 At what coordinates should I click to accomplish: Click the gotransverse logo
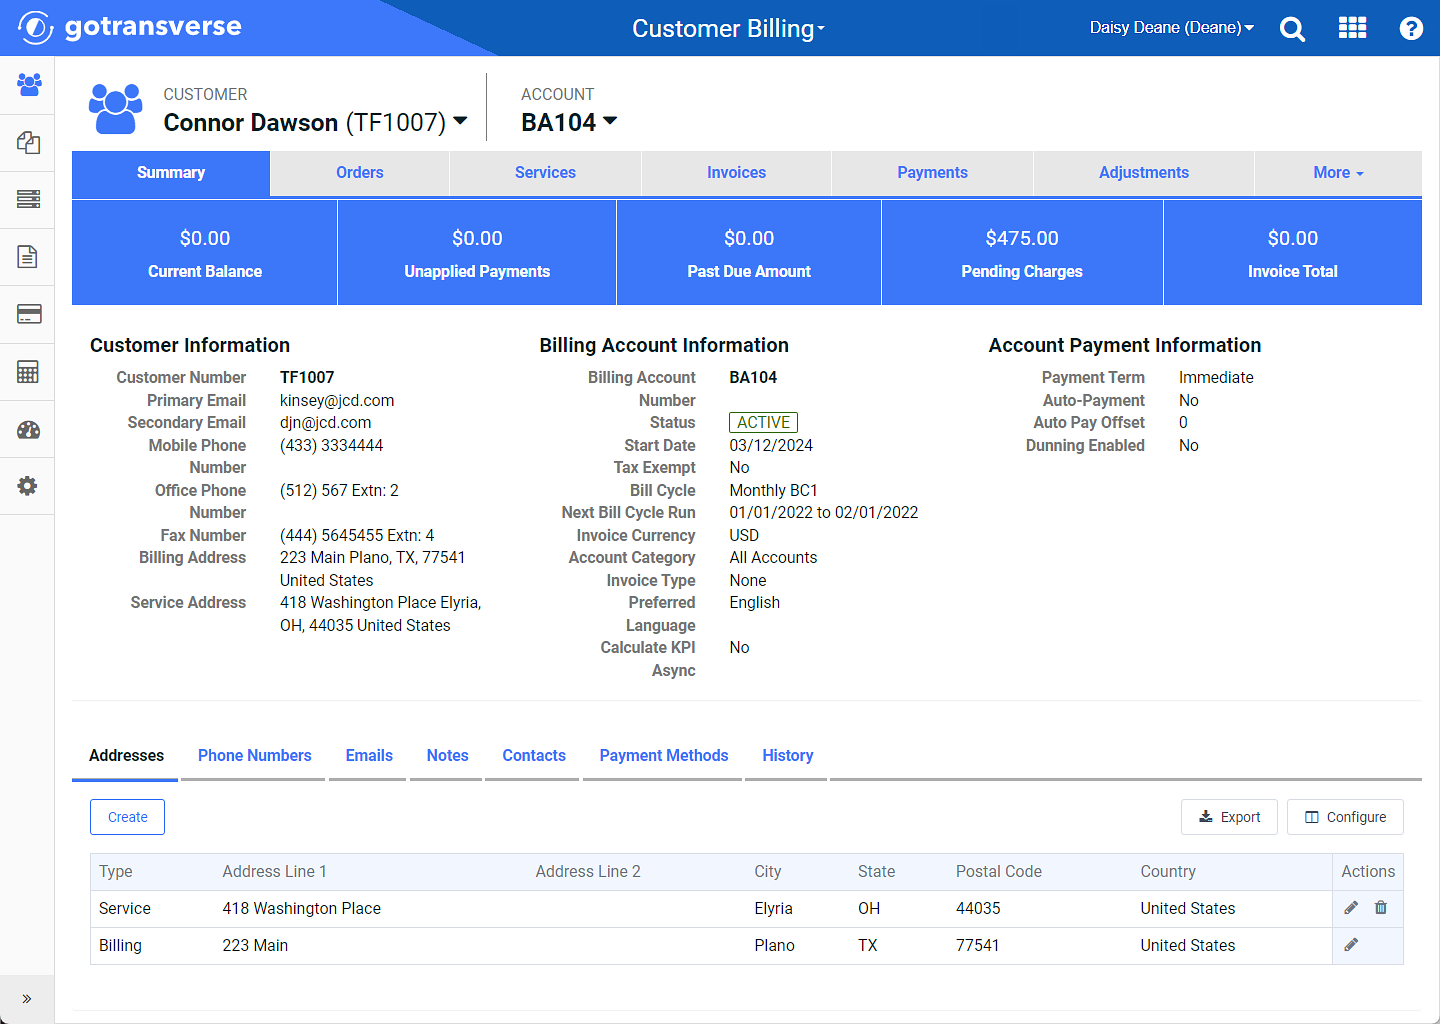pos(130,27)
